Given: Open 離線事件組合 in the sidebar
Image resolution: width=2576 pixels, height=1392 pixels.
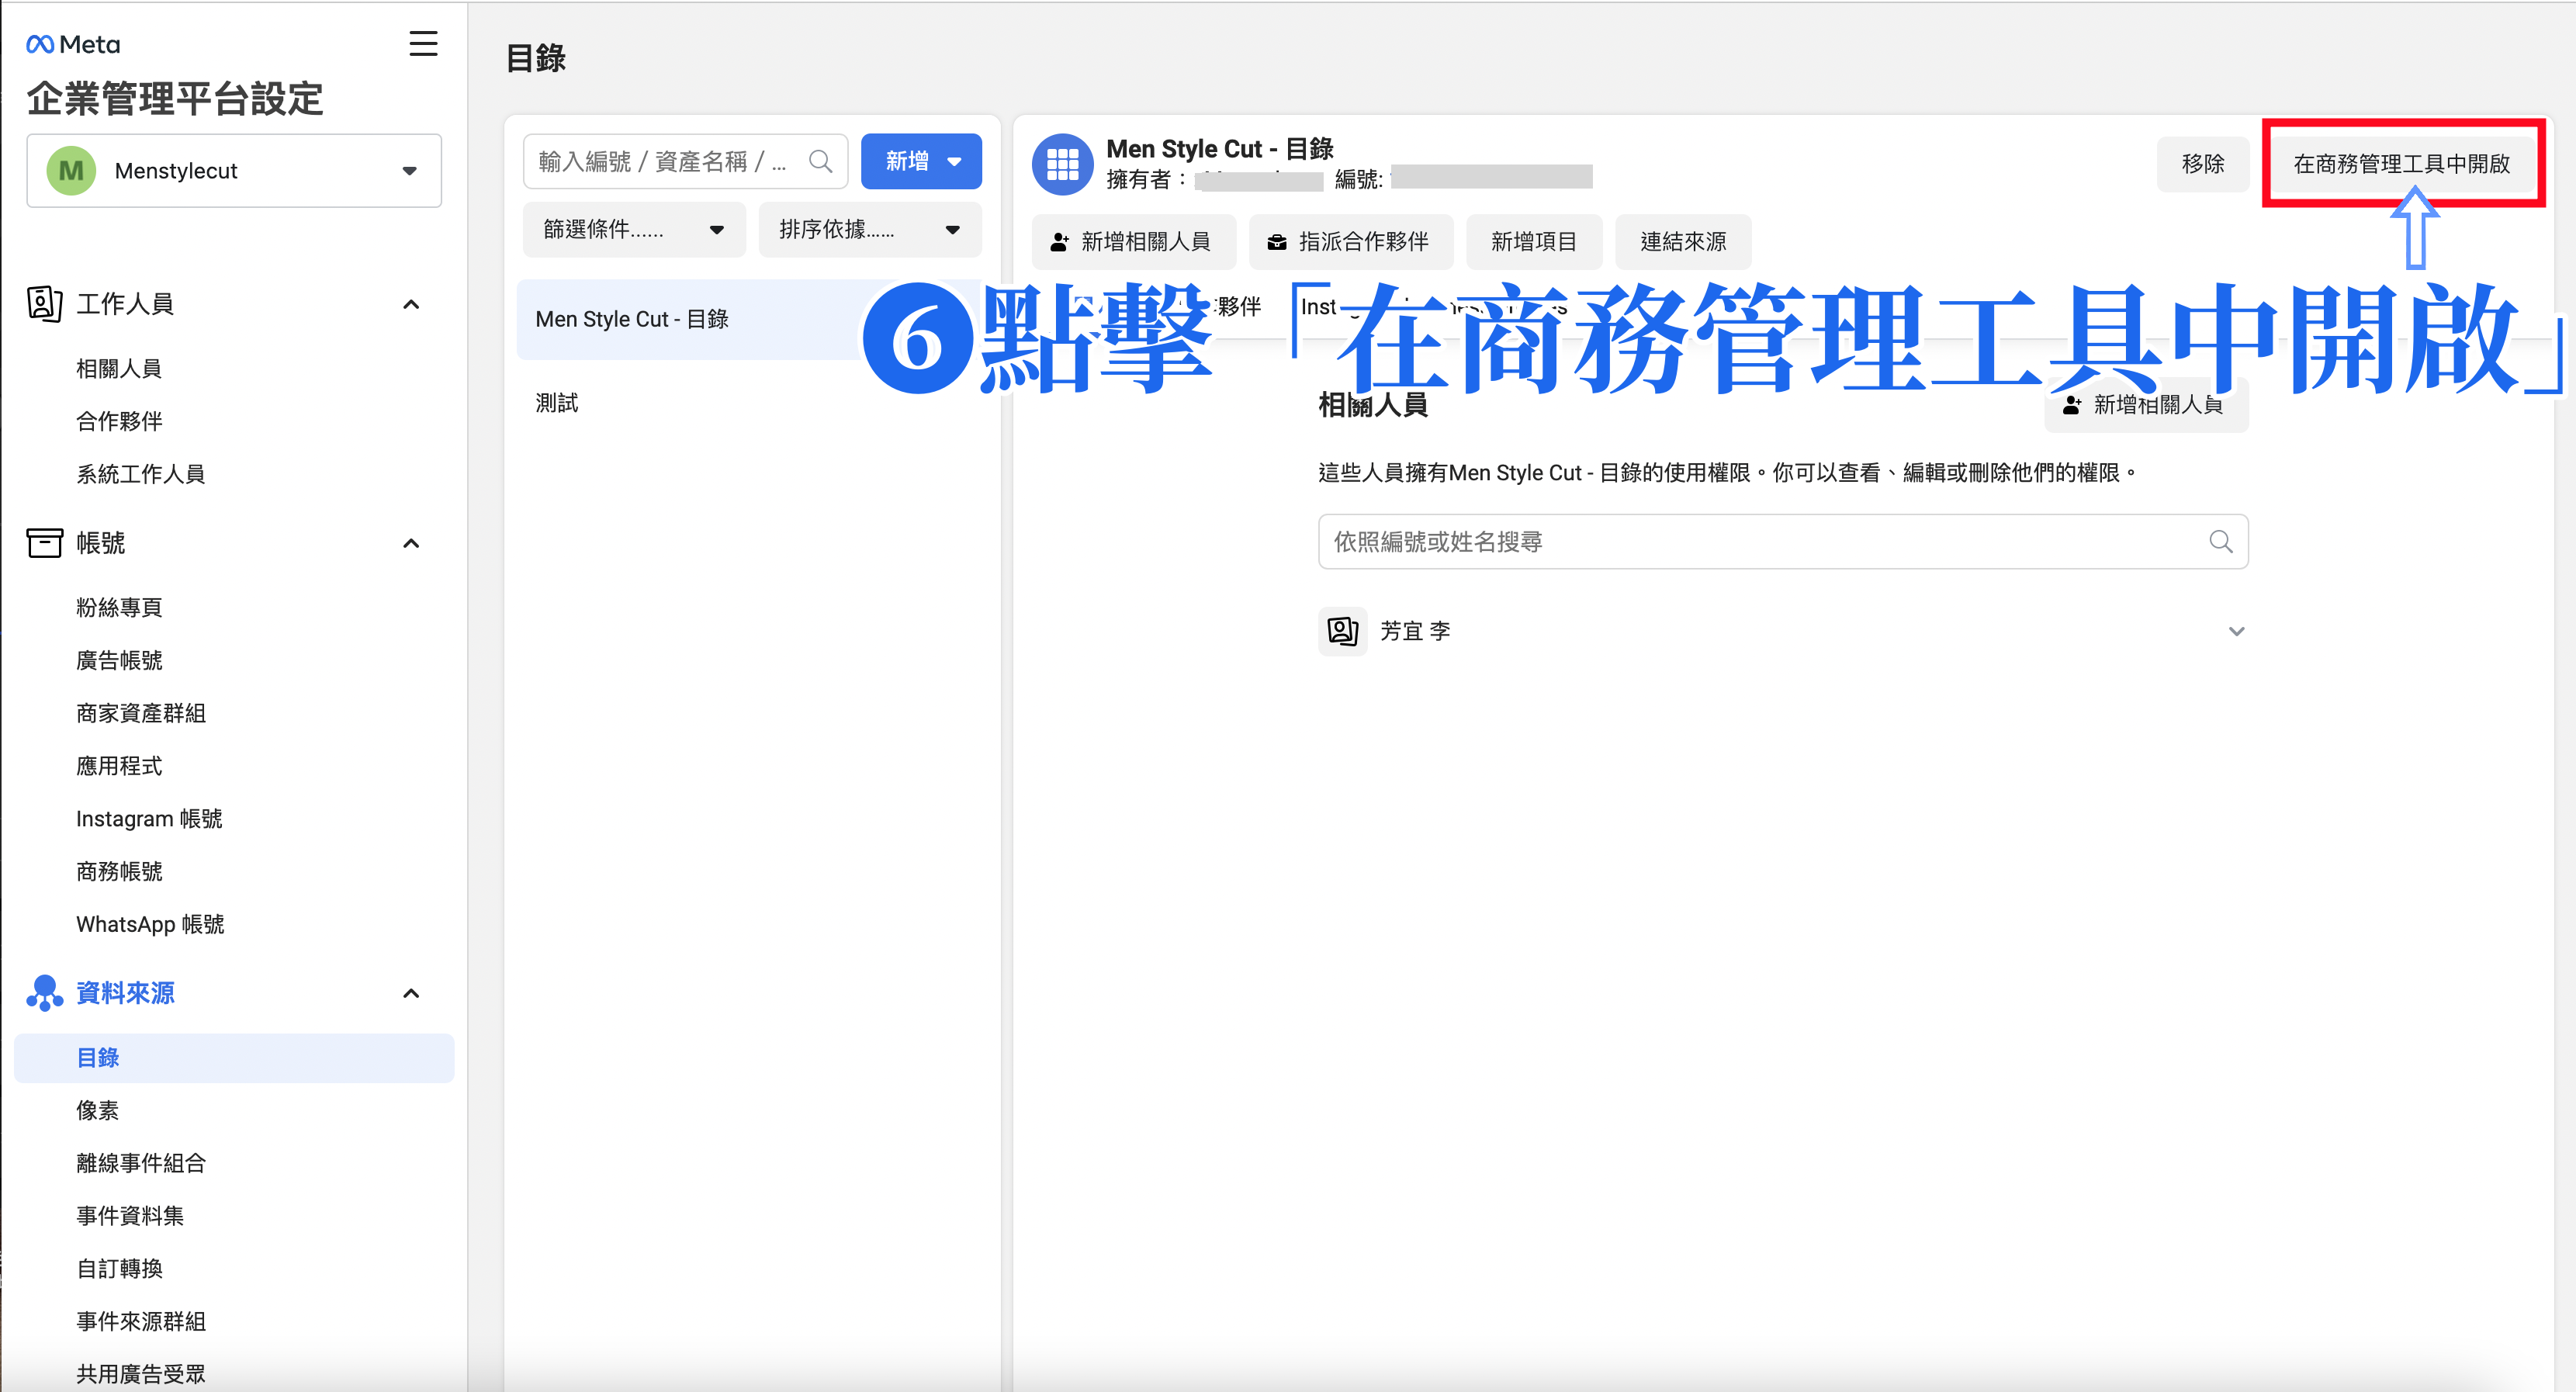Looking at the screenshot, I should click(x=141, y=1163).
